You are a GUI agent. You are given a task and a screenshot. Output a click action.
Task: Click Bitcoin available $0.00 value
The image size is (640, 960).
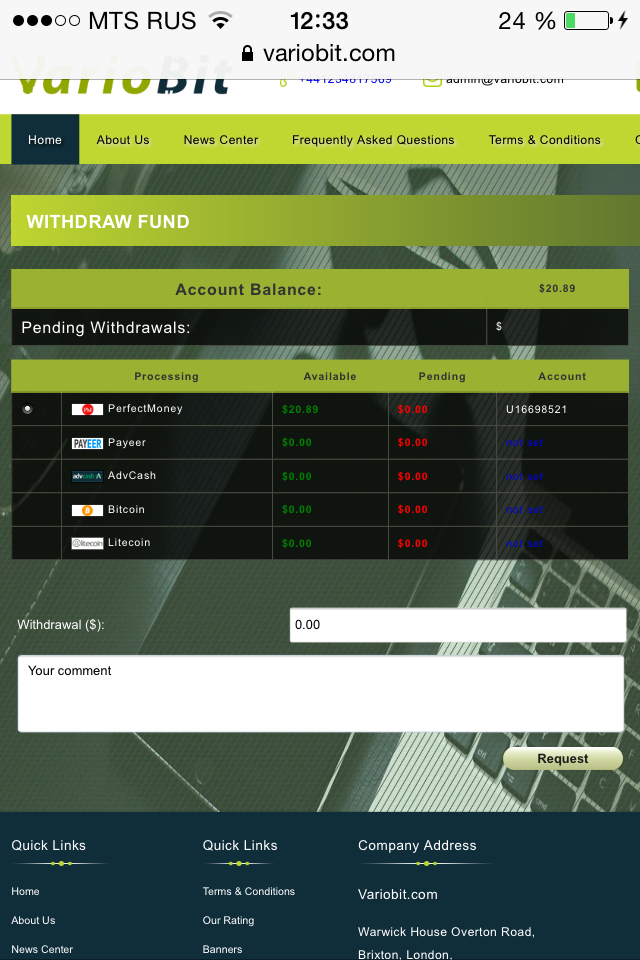click(297, 509)
